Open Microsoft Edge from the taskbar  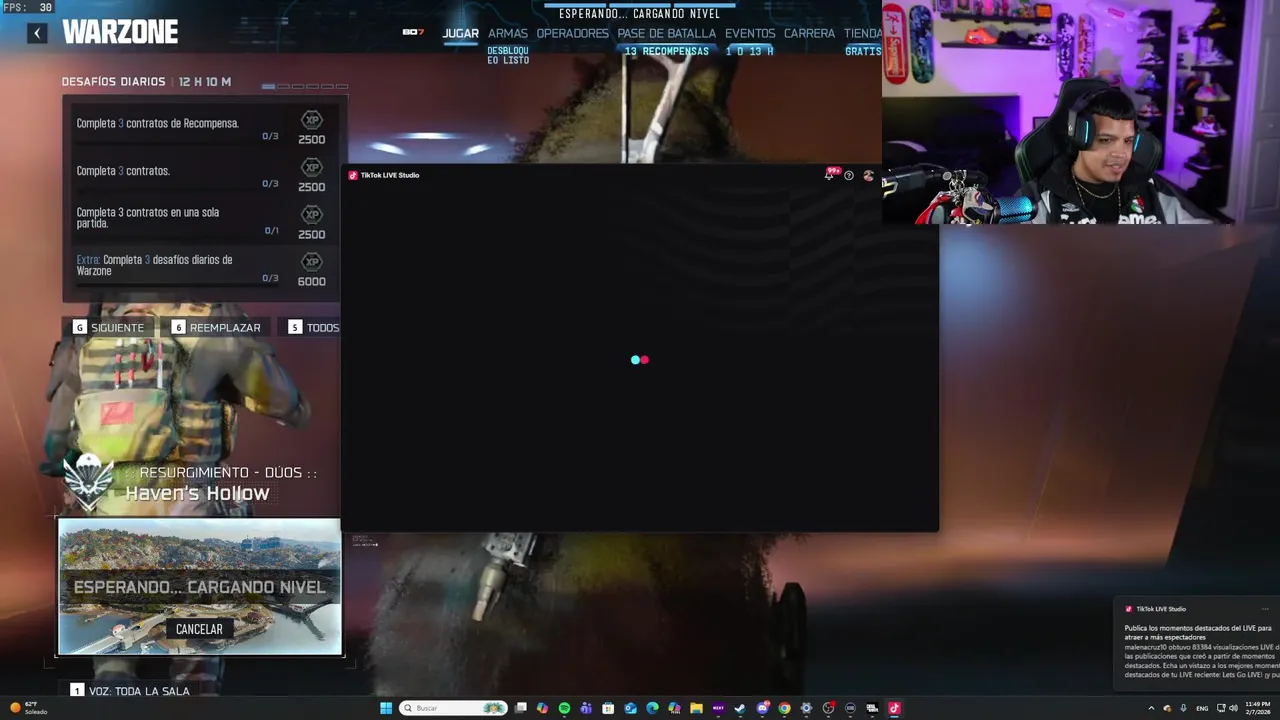click(652, 708)
